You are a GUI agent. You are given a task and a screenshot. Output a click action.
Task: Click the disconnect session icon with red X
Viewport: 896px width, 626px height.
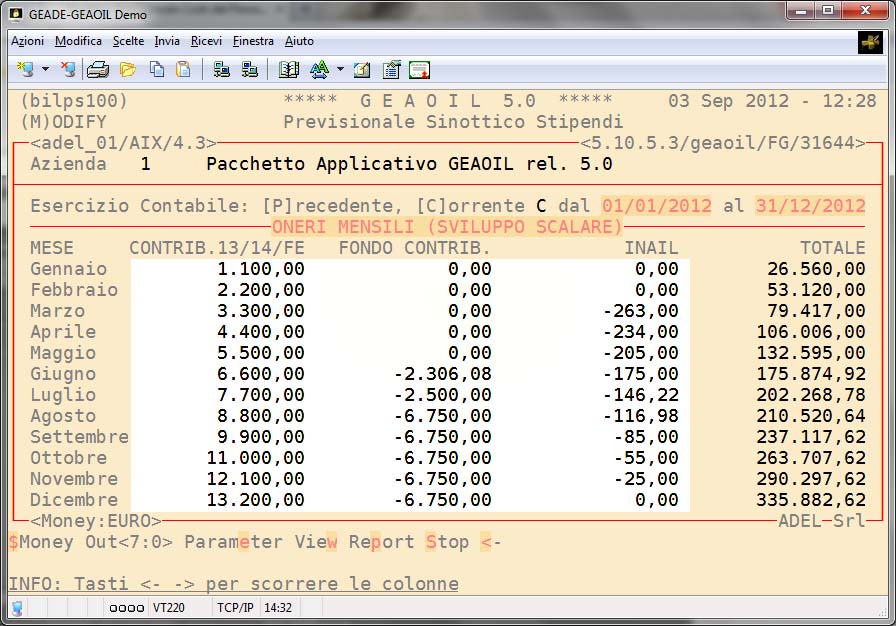pyautogui.click(x=68, y=70)
